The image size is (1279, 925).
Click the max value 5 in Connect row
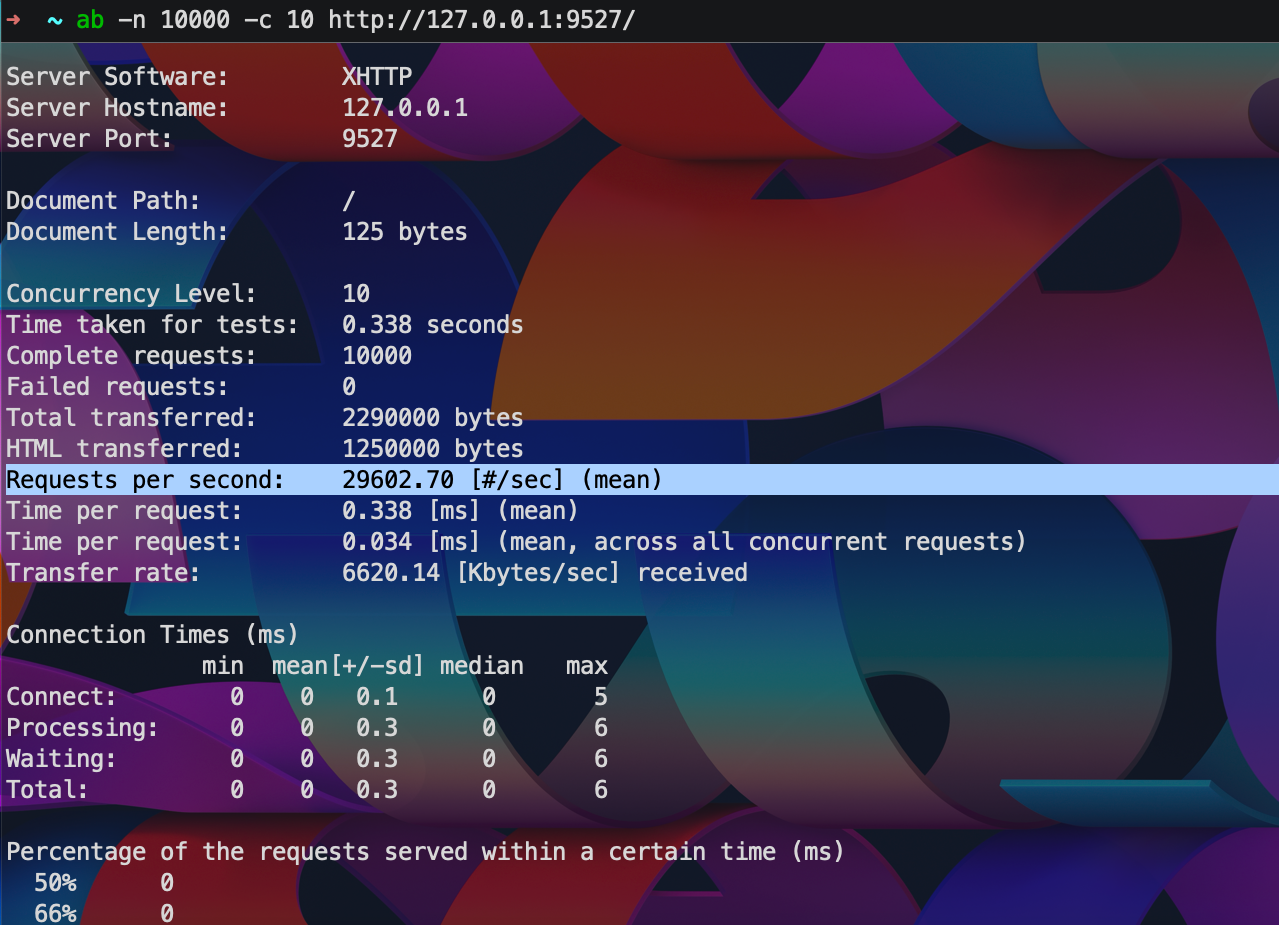(600, 697)
